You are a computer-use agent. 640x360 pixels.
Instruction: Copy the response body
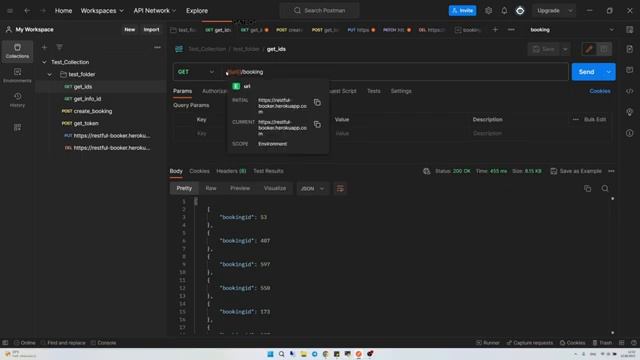(x=587, y=188)
